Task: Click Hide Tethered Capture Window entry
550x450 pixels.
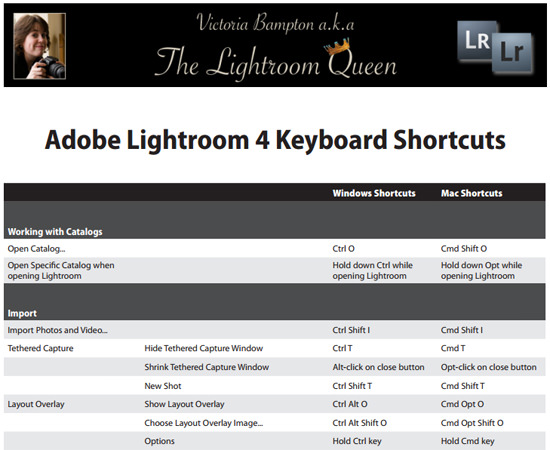Action: (x=204, y=348)
